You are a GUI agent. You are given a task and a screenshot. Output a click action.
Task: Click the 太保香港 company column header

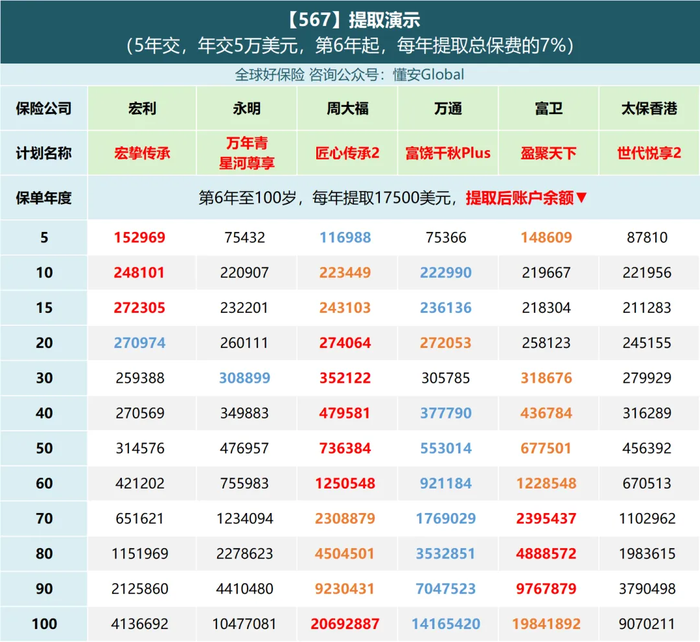point(649,108)
